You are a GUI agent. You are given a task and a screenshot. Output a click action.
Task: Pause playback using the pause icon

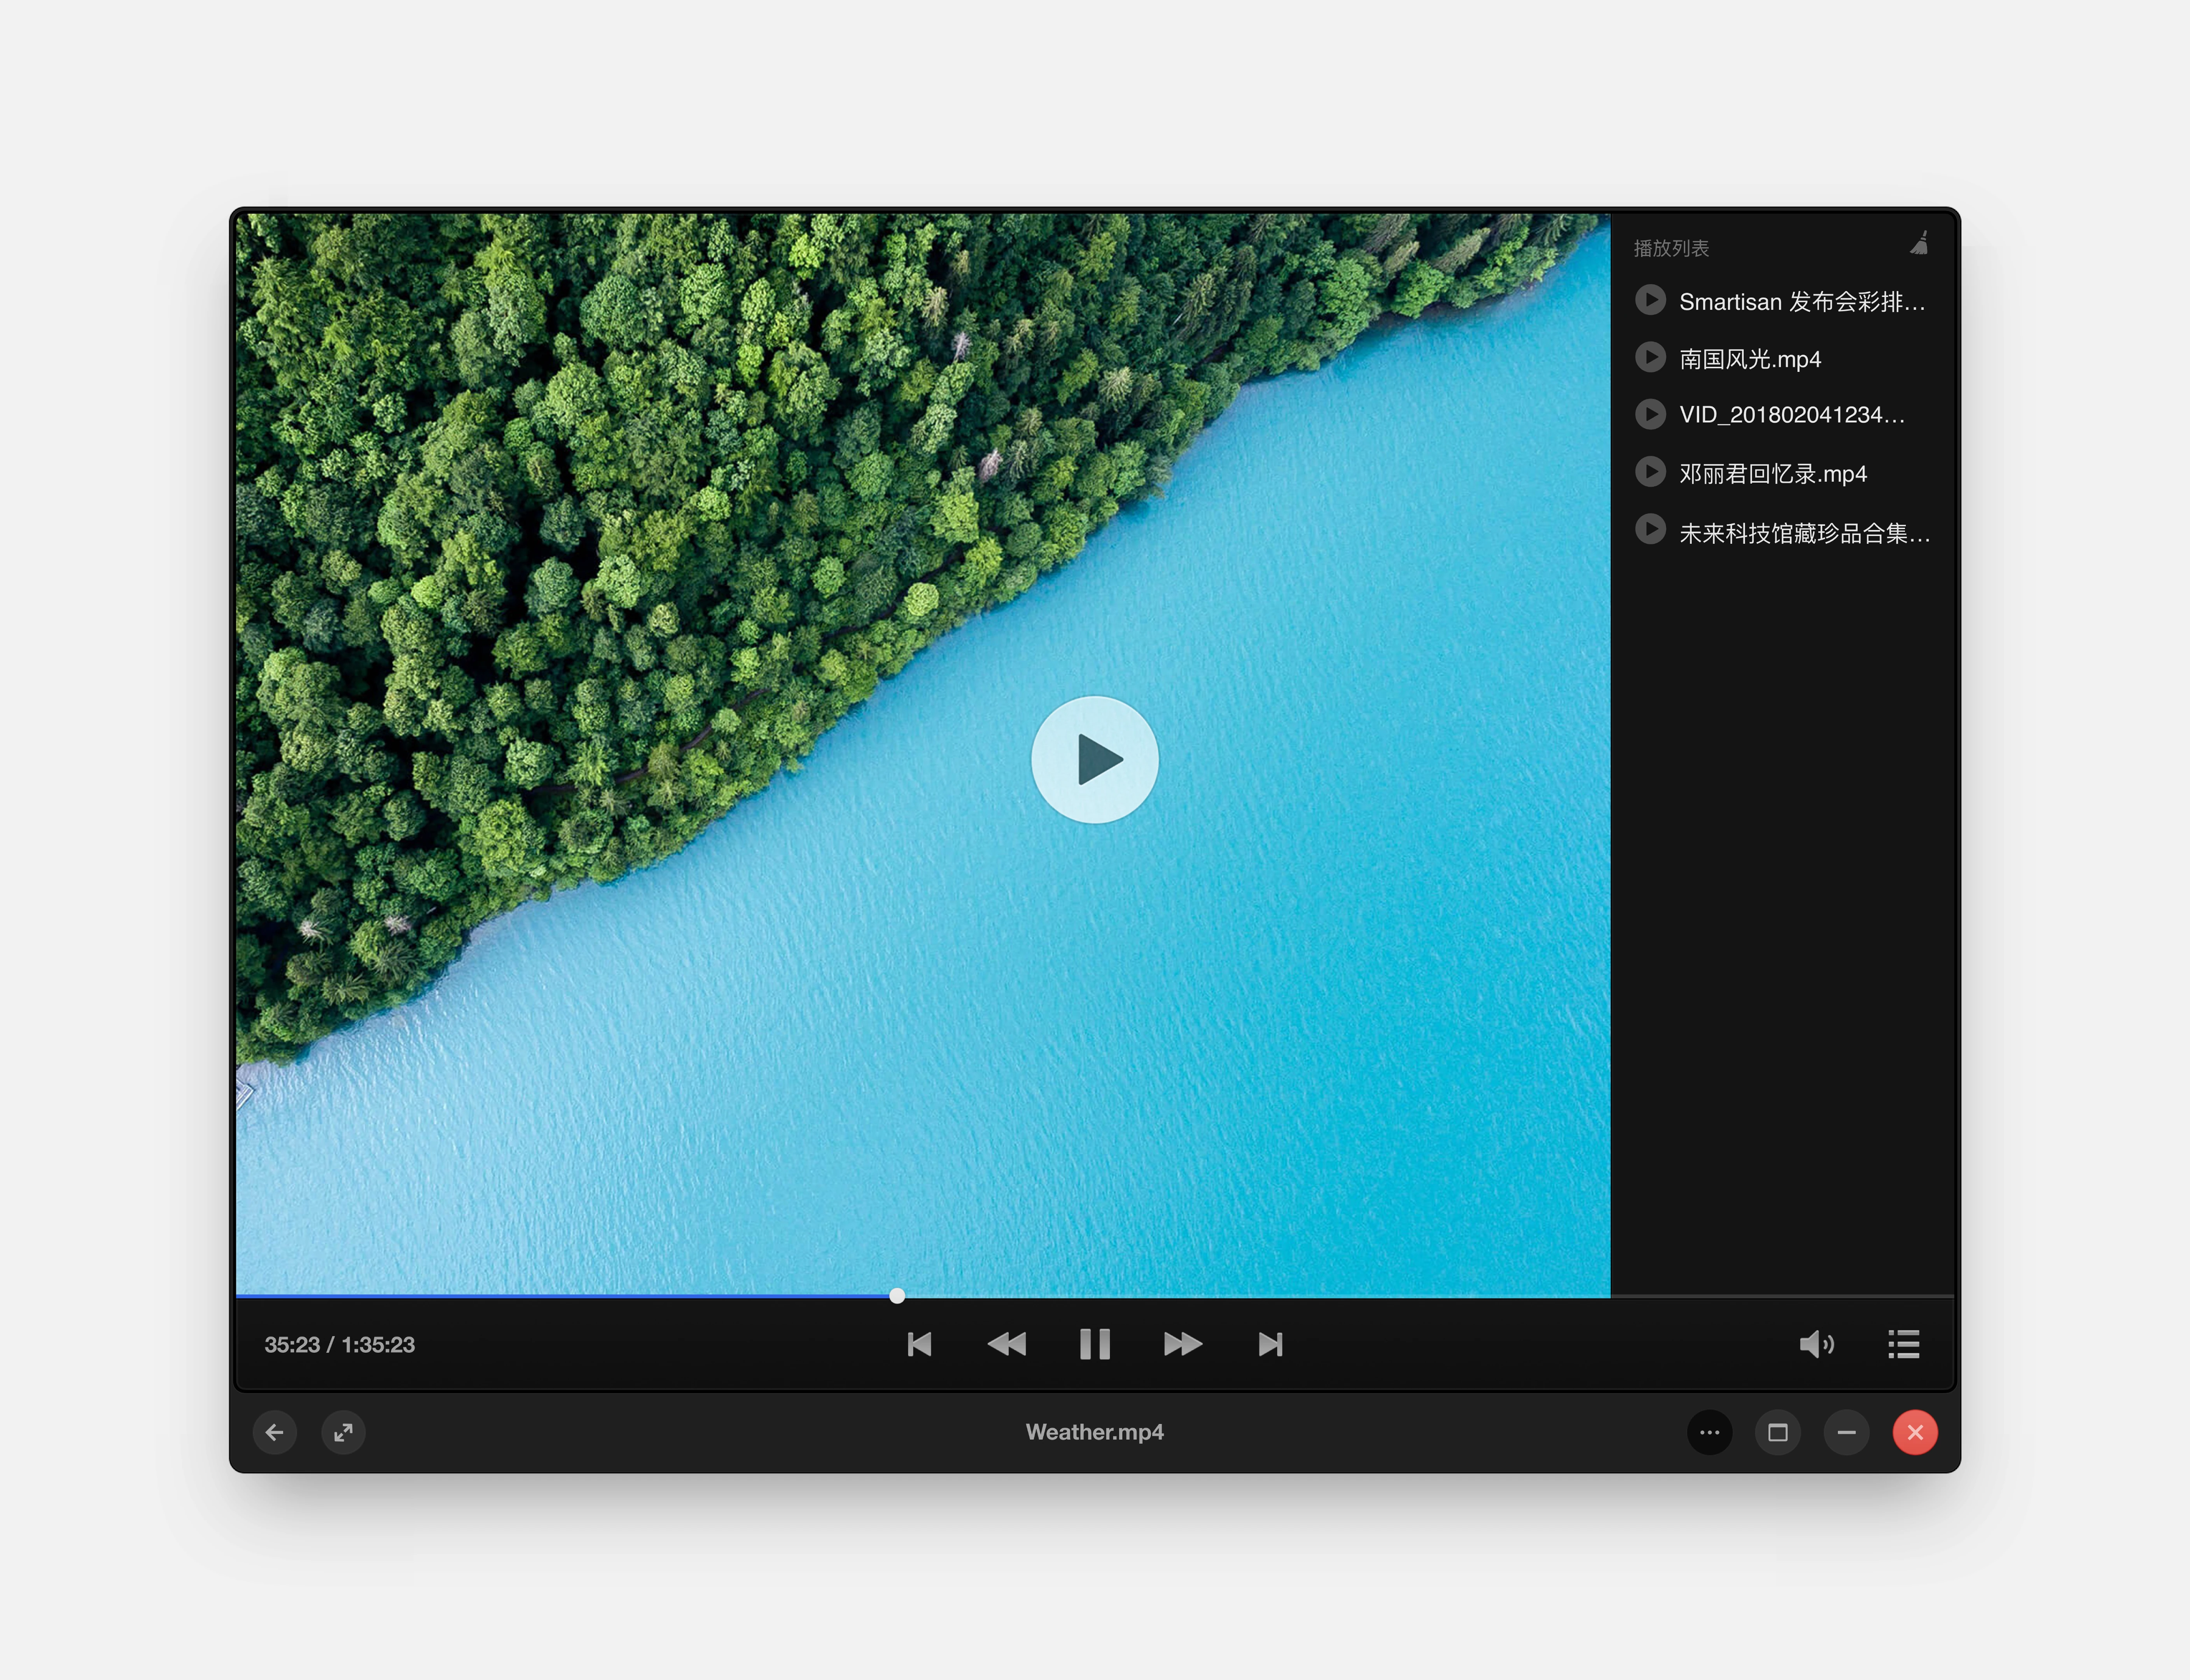click(1095, 1344)
